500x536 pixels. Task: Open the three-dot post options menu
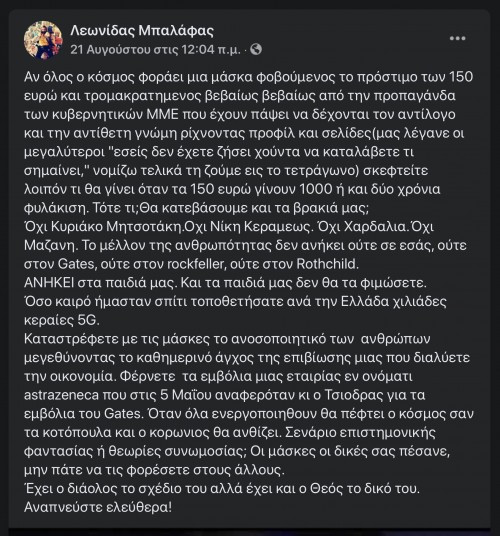click(x=457, y=38)
